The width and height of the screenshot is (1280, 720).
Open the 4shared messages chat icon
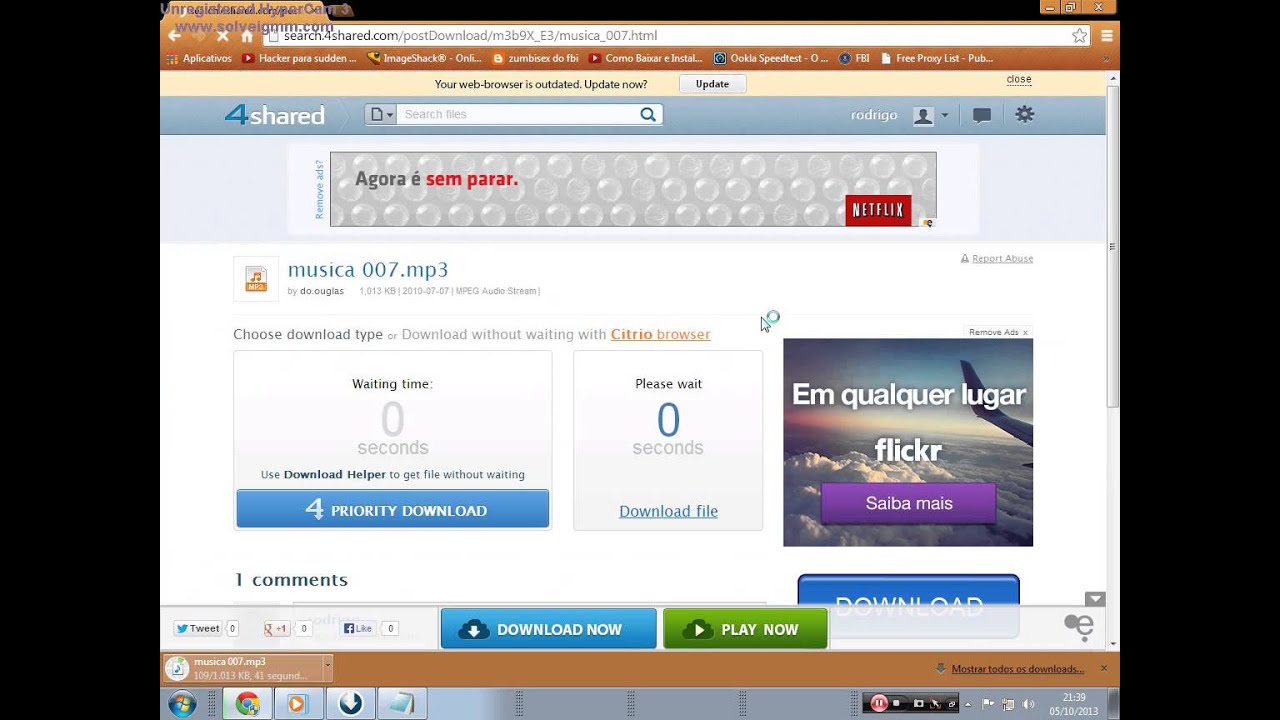coord(982,115)
